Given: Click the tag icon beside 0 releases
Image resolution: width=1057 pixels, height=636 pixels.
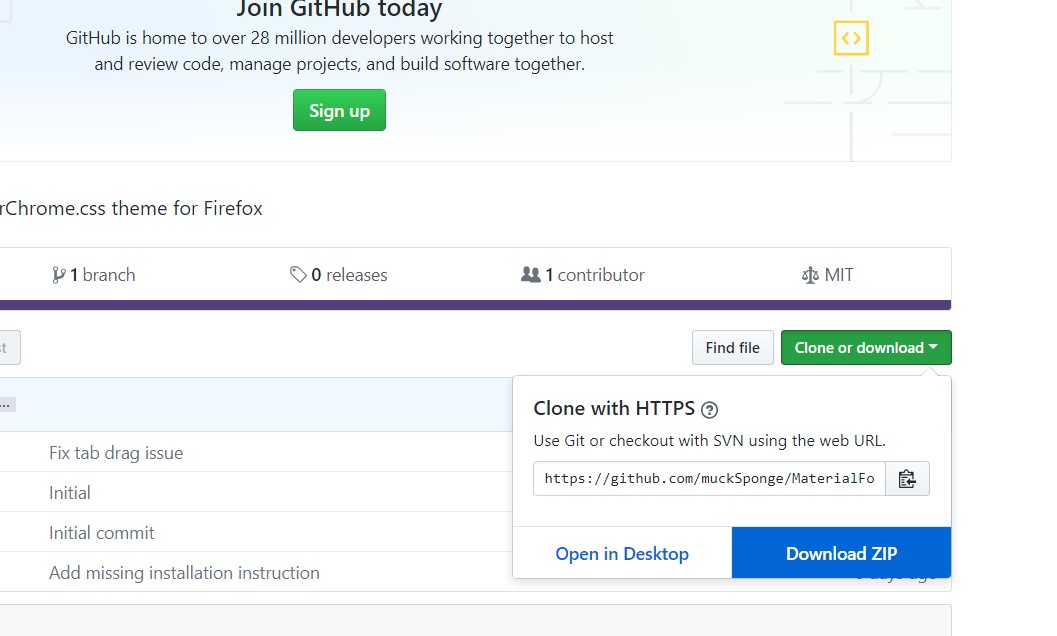Looking at the screenshot, I should point(298,274).
